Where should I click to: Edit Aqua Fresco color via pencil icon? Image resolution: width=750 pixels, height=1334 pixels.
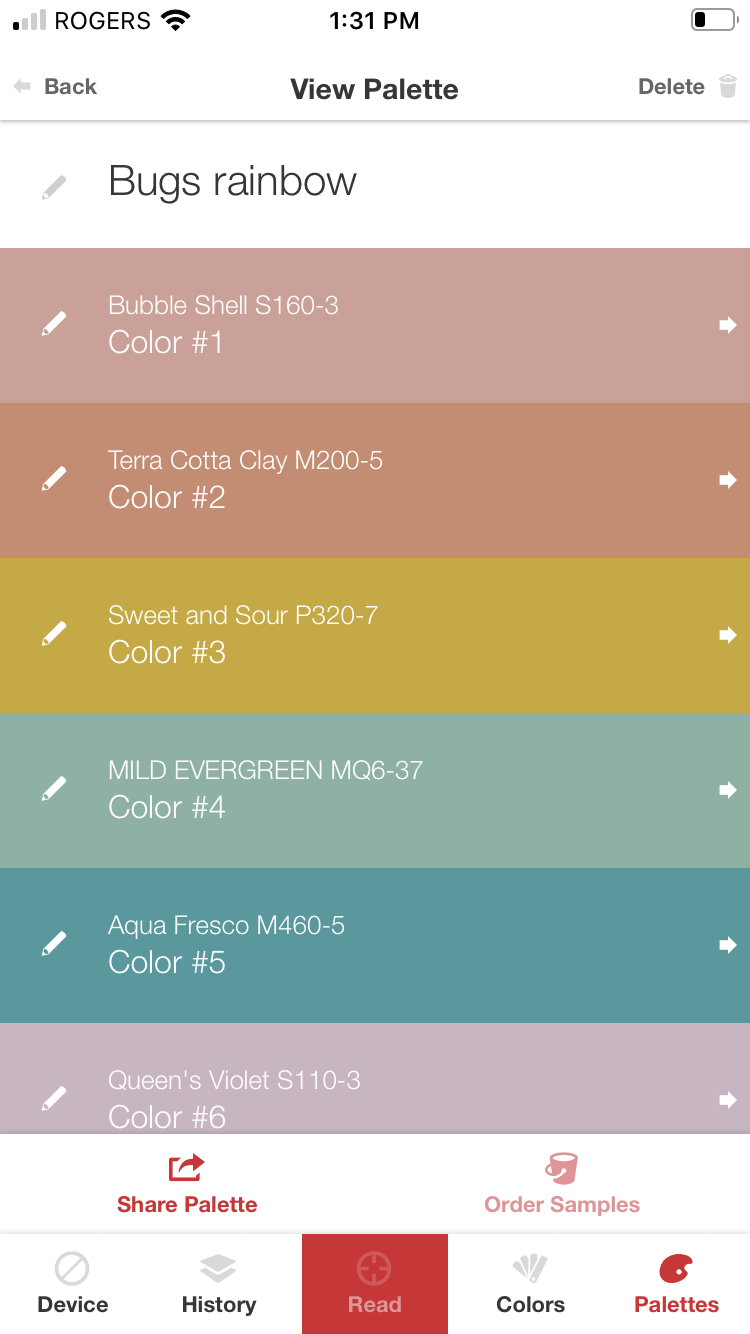tap(55, 944)
